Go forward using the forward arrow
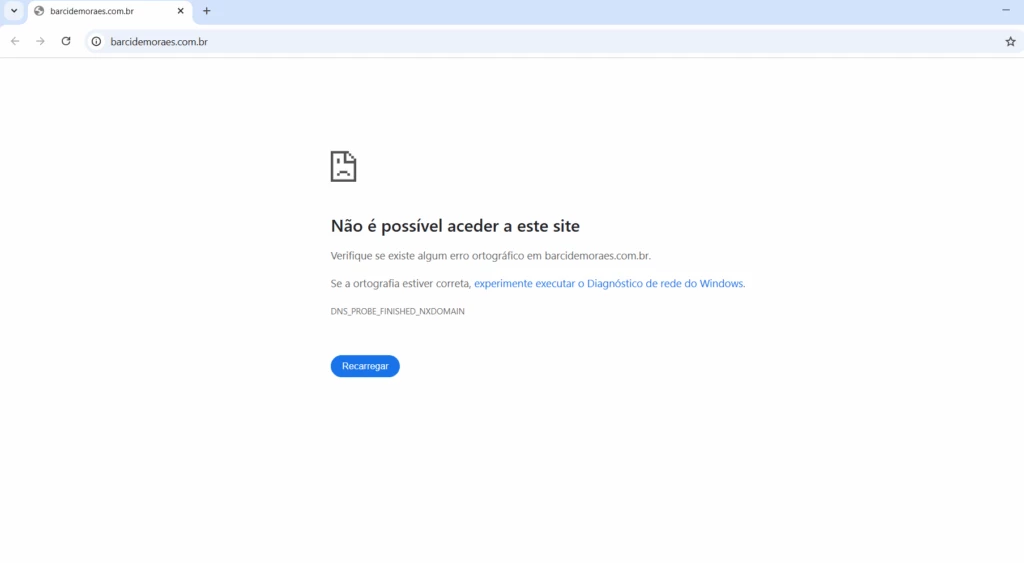 click(40, 41)
